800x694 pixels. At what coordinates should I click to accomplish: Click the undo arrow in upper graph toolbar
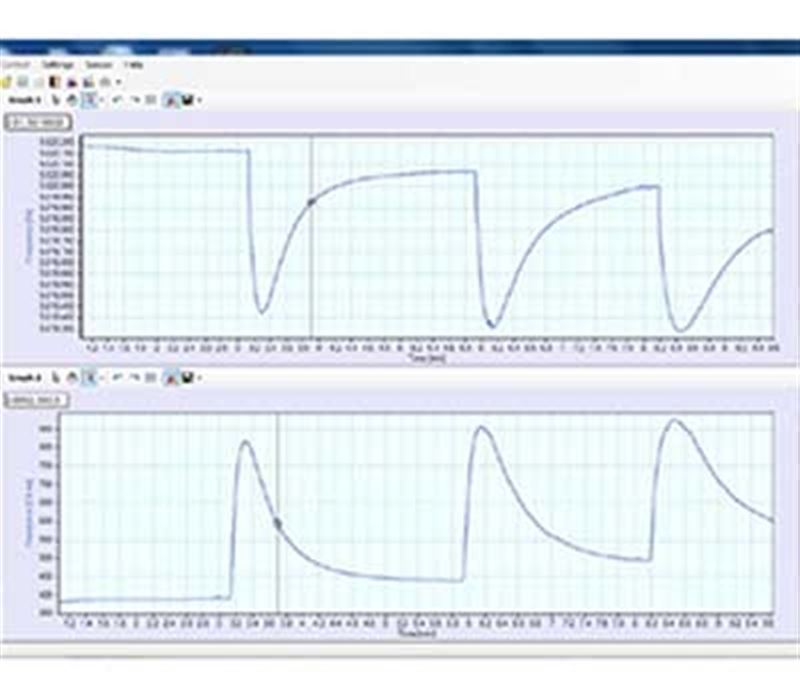tap(117, 99)
